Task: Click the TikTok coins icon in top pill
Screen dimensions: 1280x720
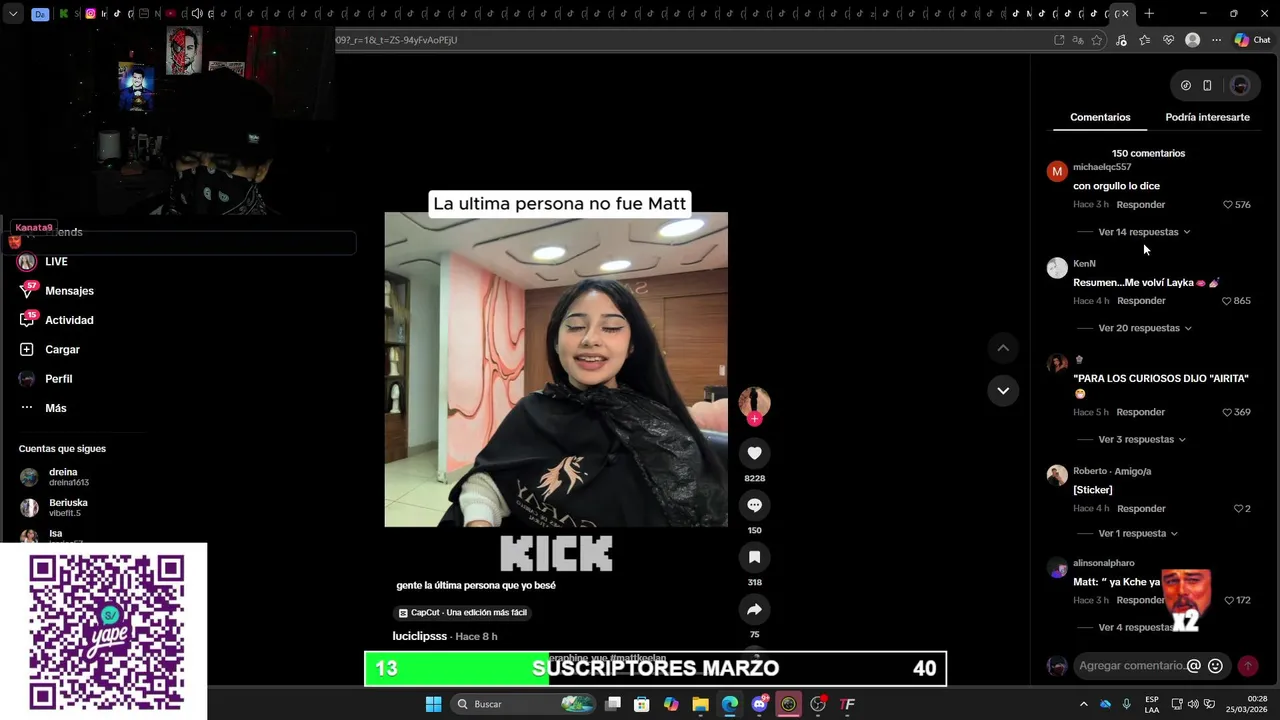Action: [x=1185, y=85]
